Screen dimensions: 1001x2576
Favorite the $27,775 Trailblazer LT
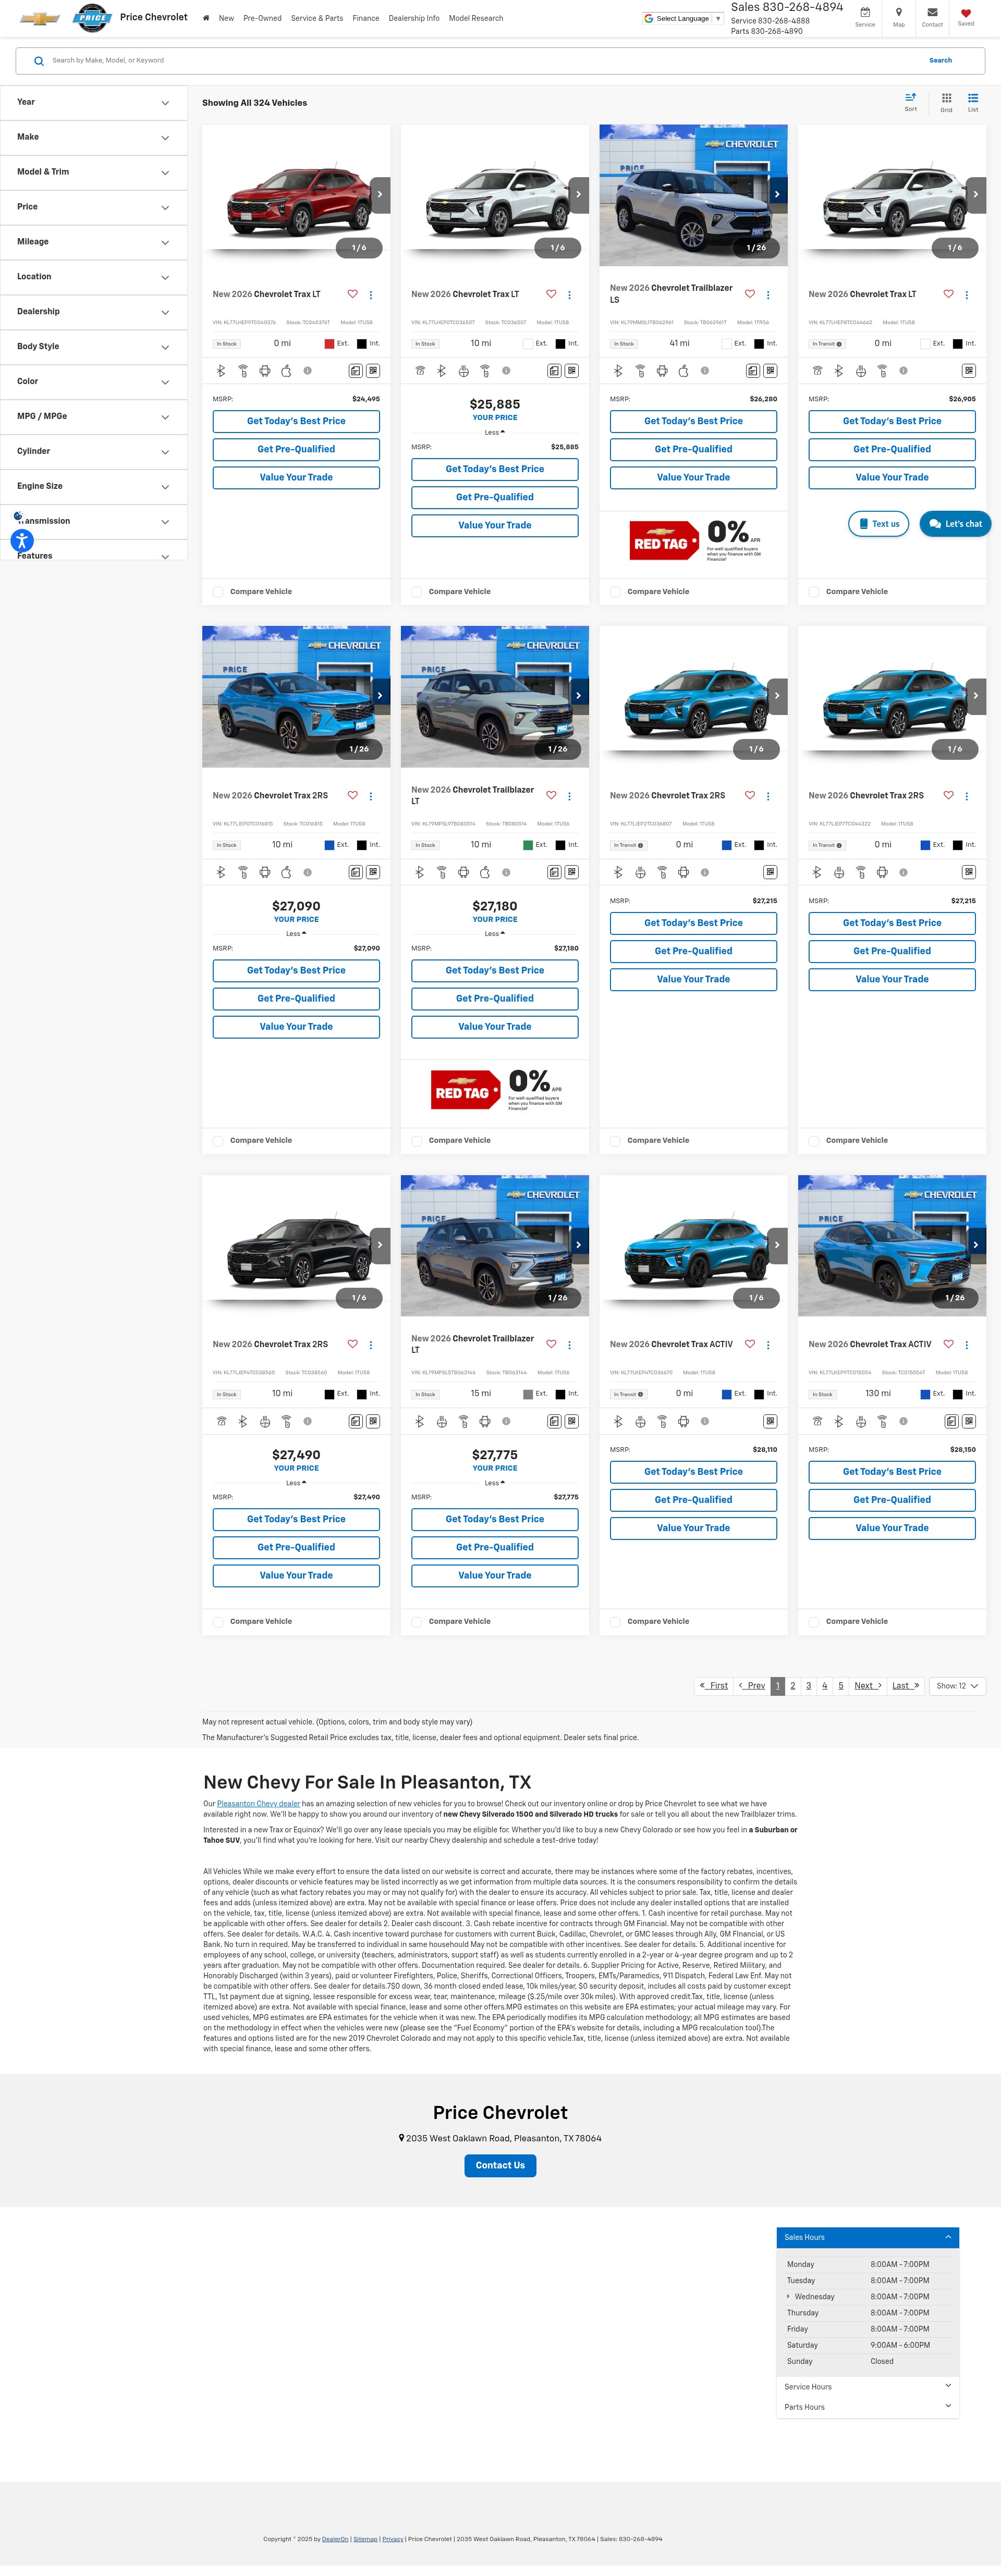(551, 1344)
